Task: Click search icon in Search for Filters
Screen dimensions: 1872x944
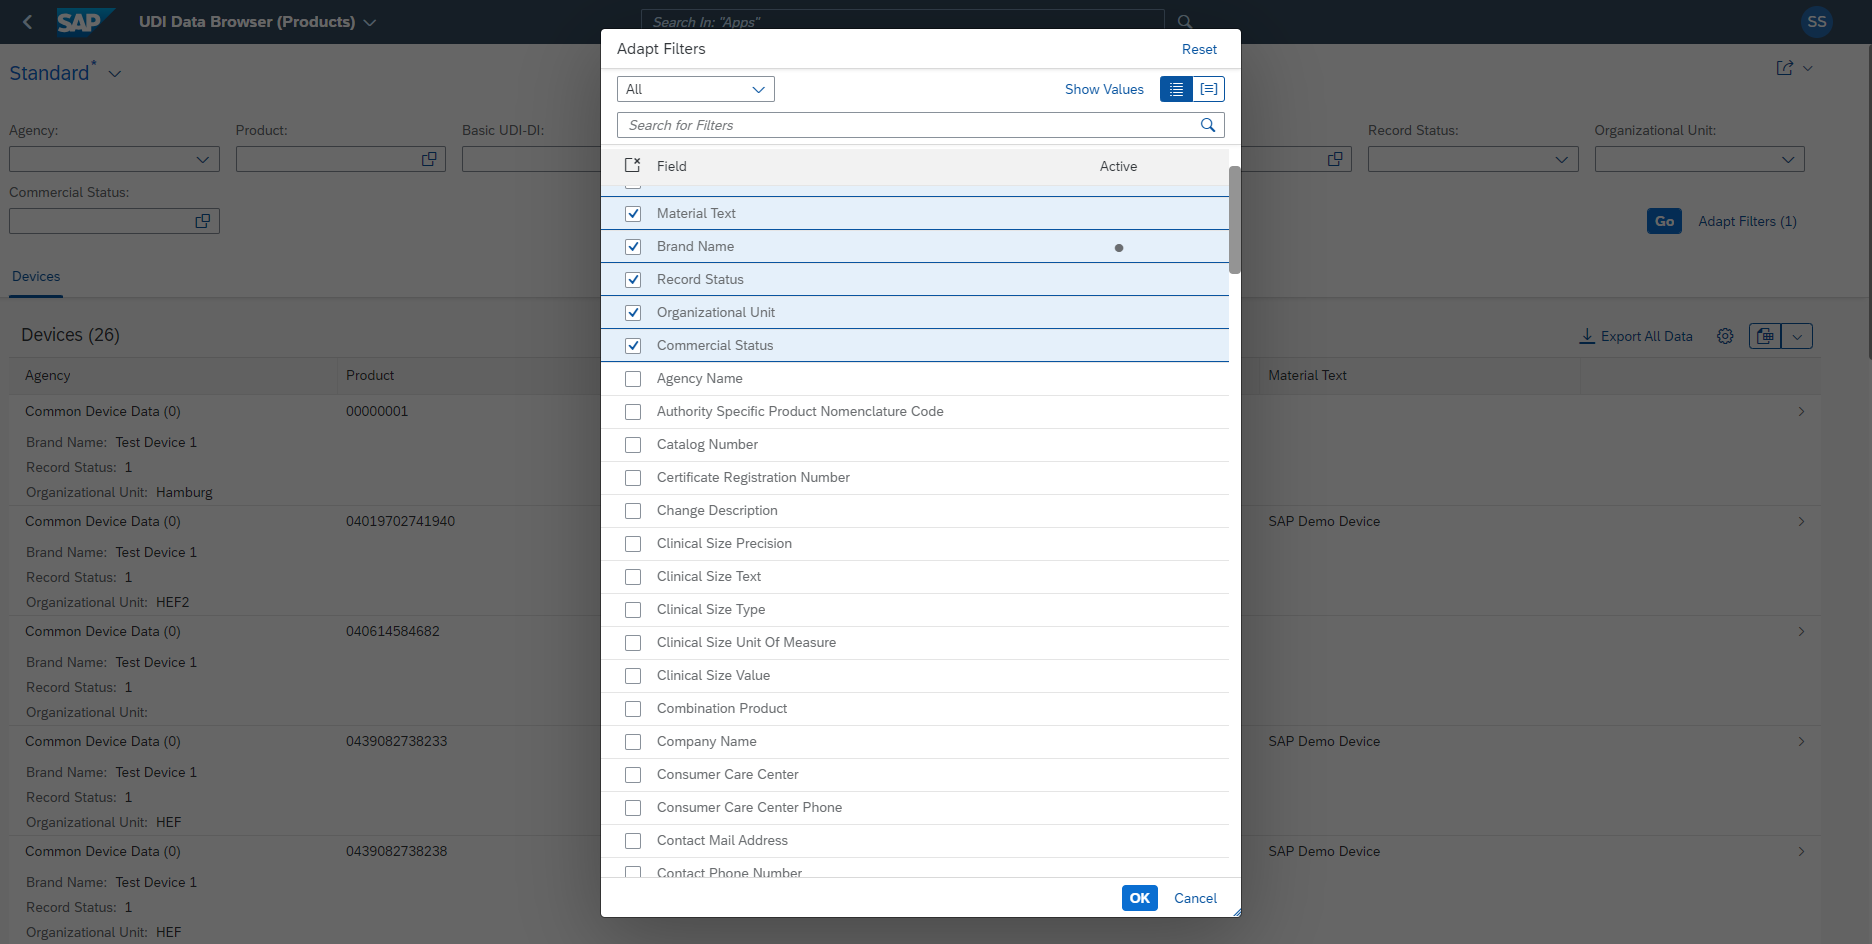Action: (1208, 125)
